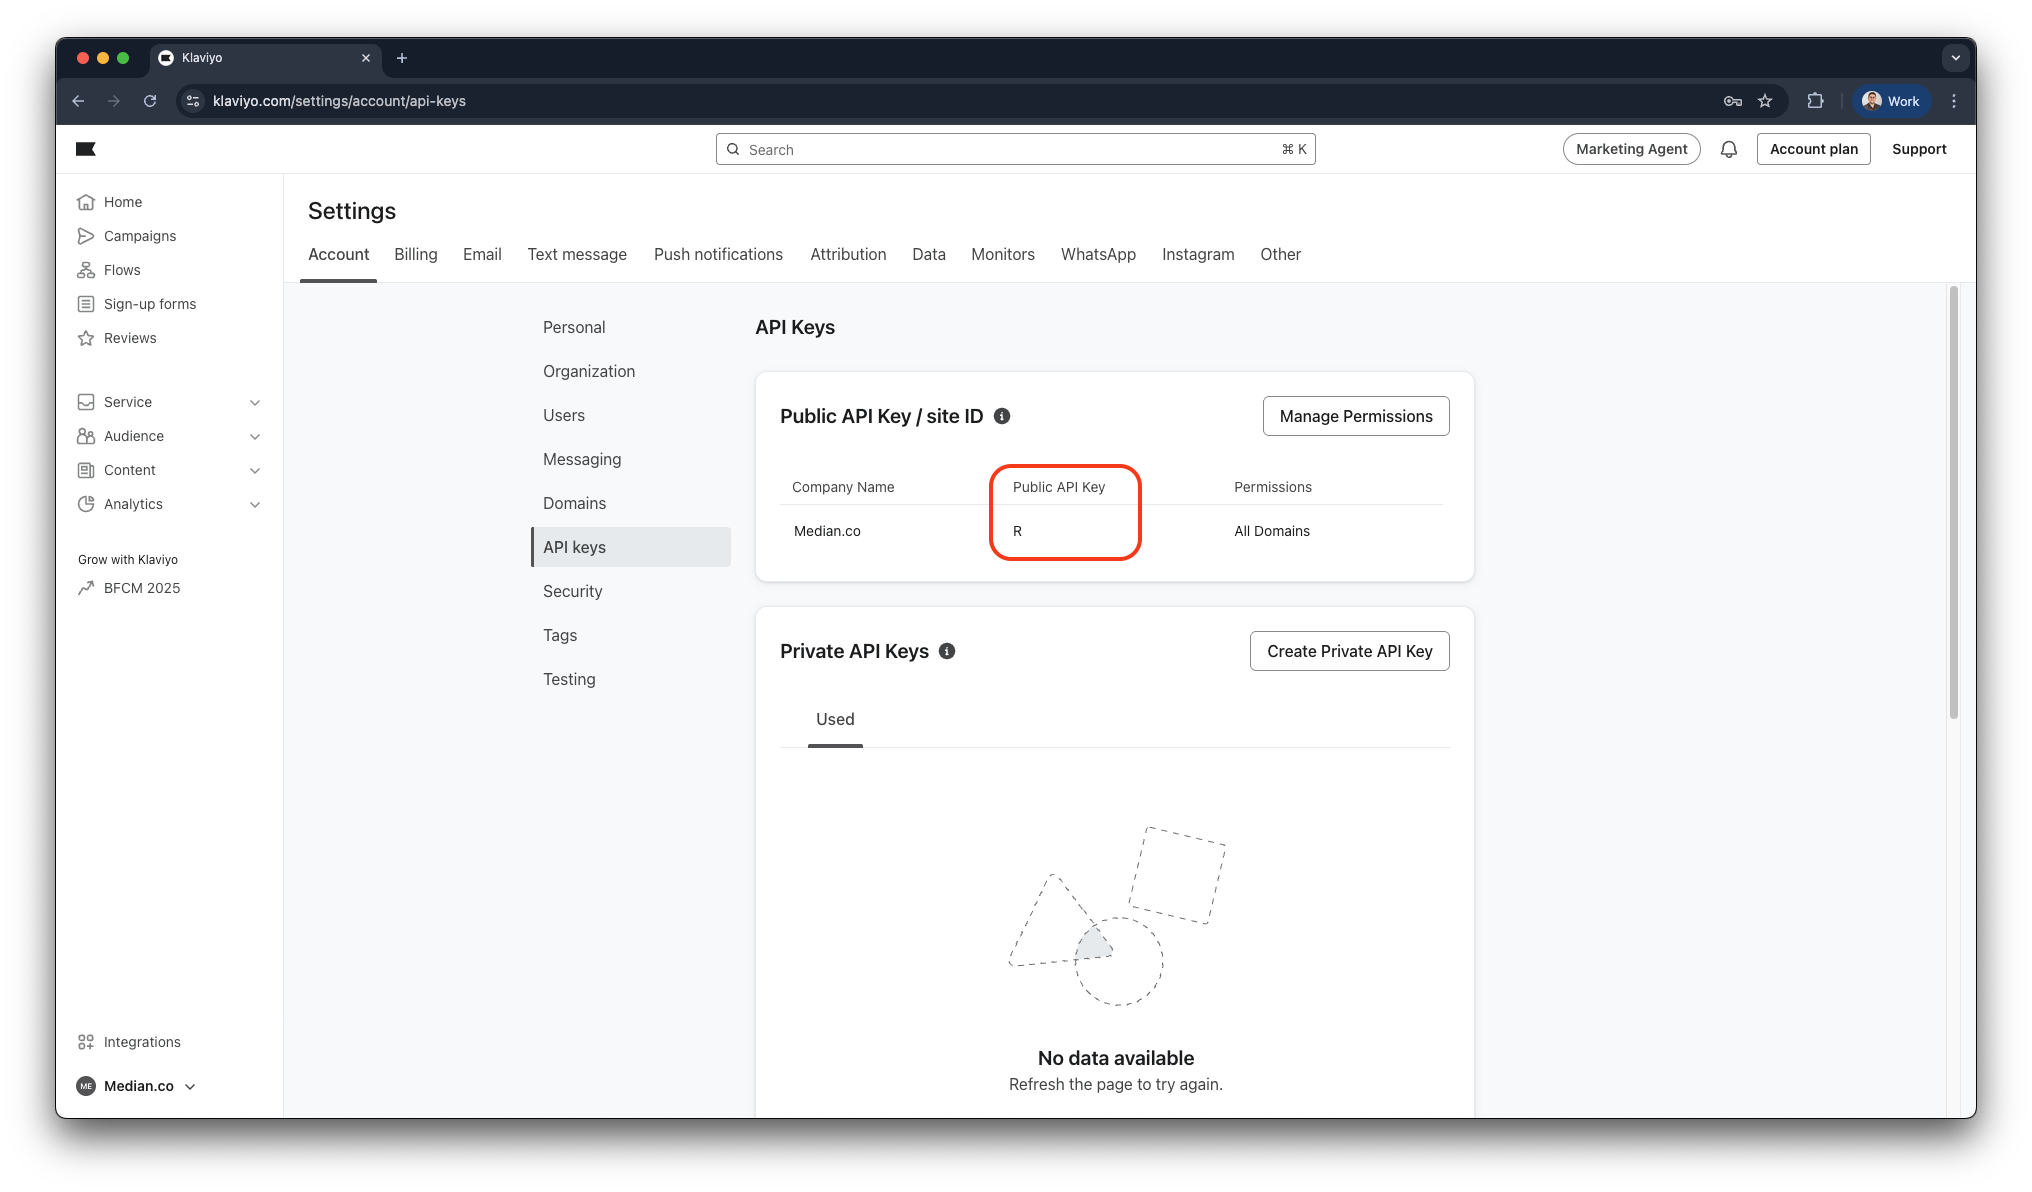
Task: Focus the top Search field
Action: (x=1015, y=149)
